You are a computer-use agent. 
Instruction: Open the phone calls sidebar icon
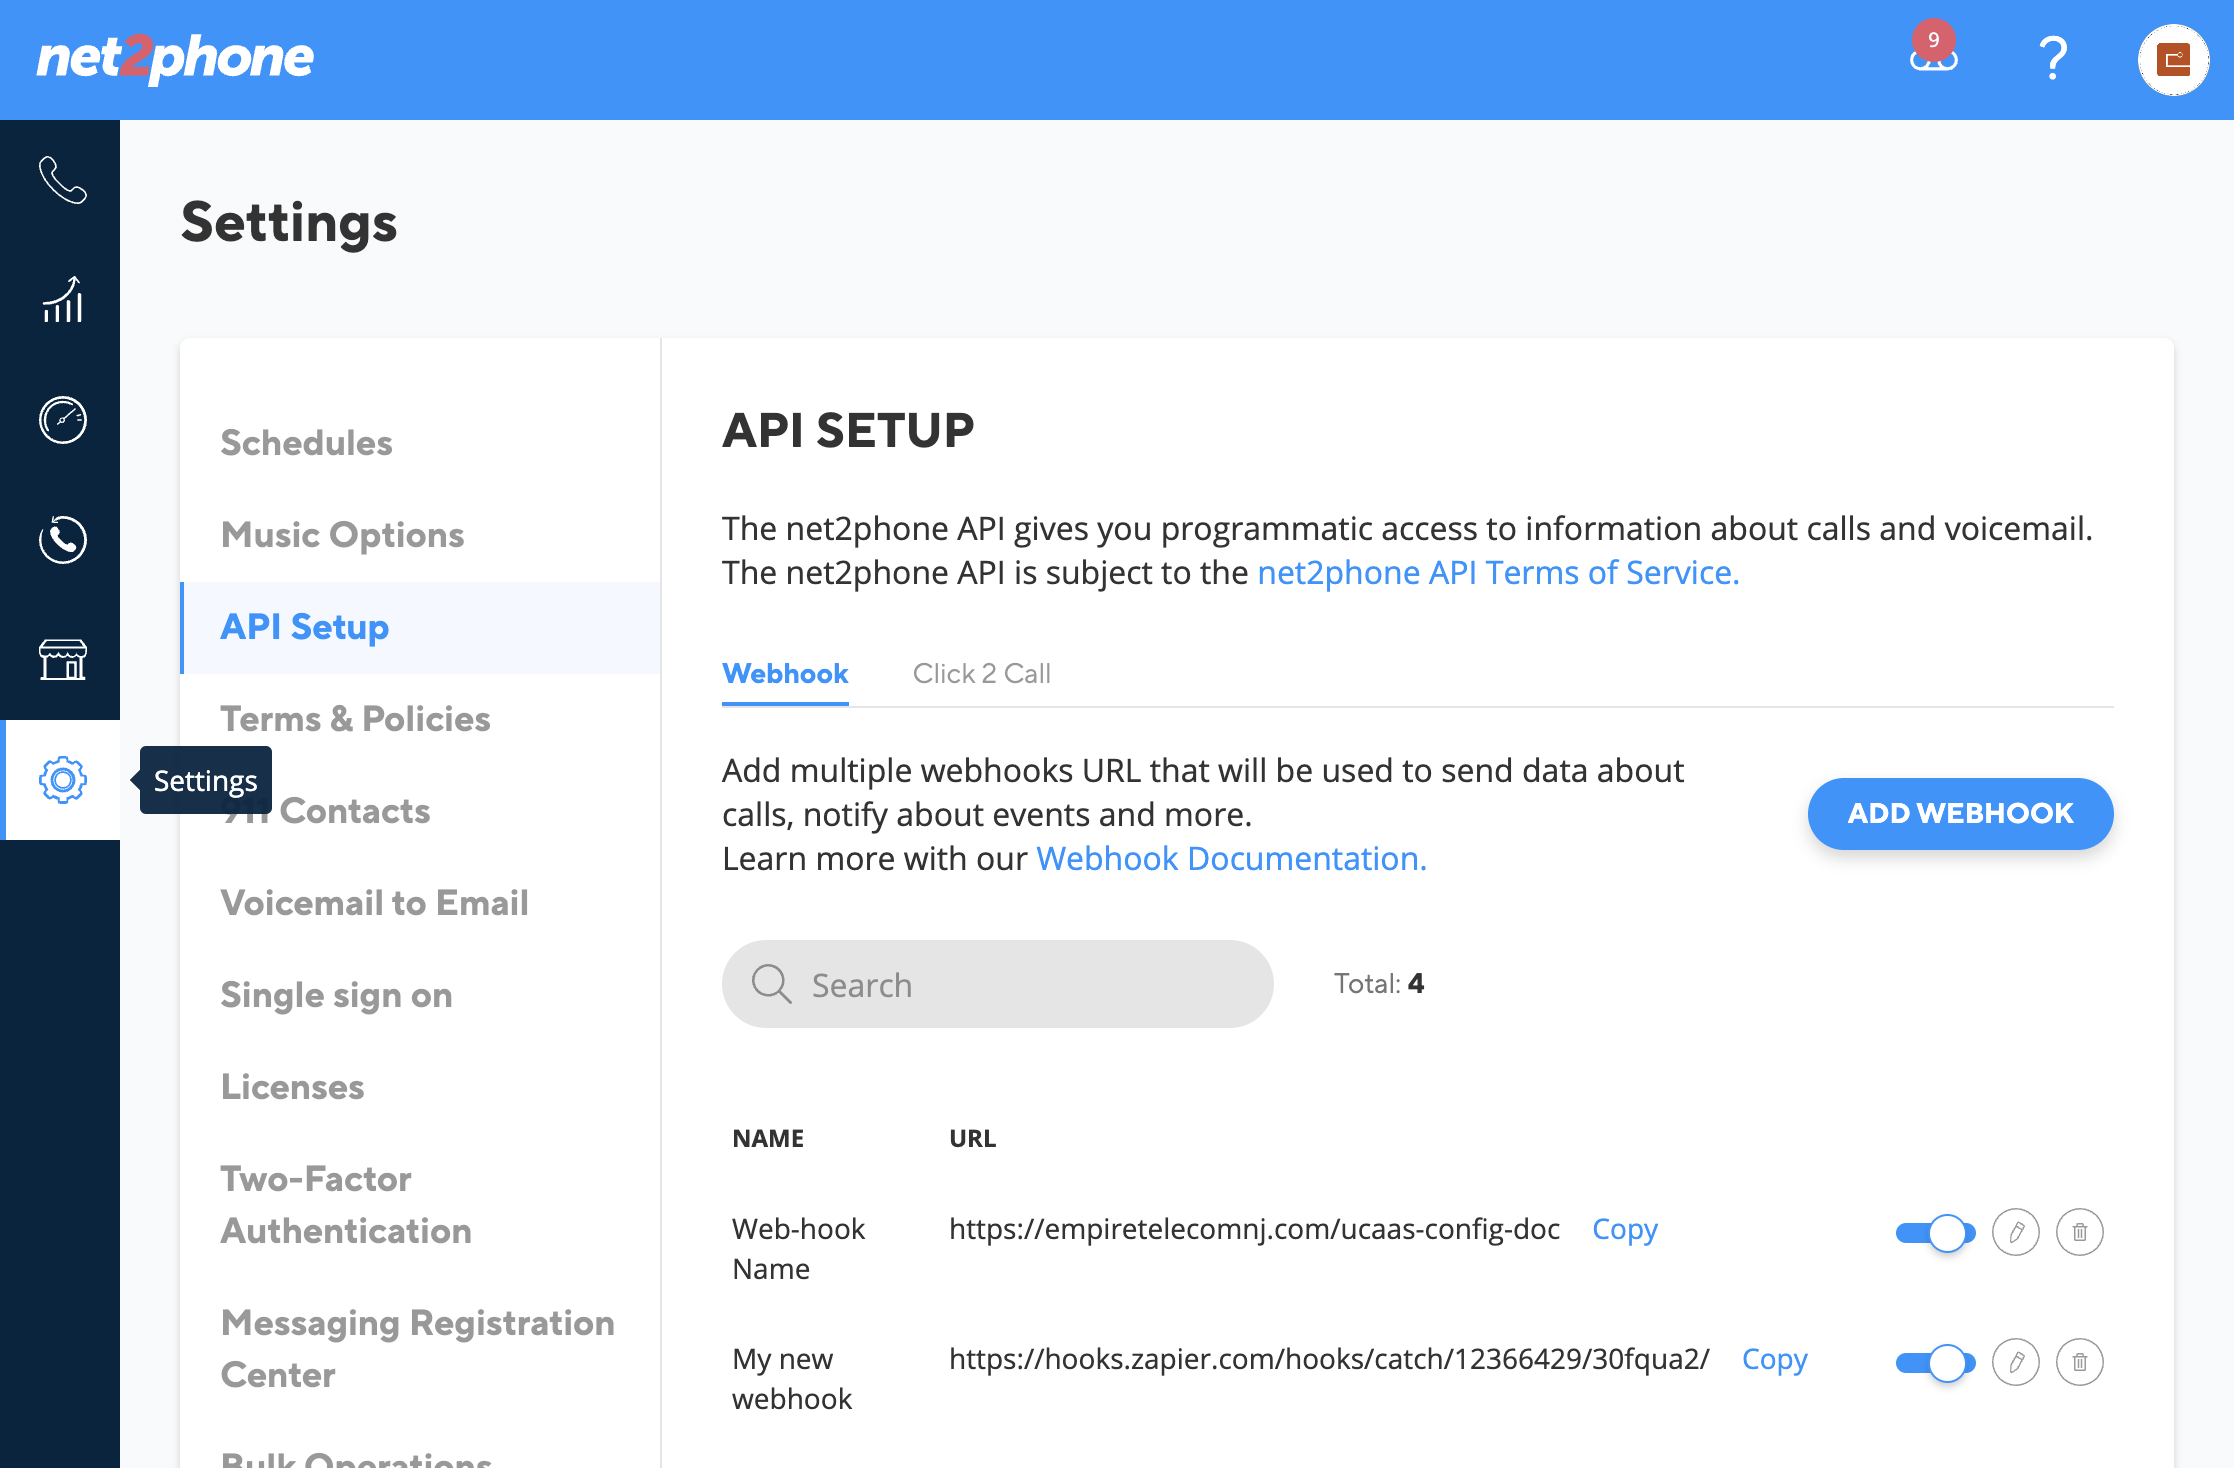pos(62,180)
